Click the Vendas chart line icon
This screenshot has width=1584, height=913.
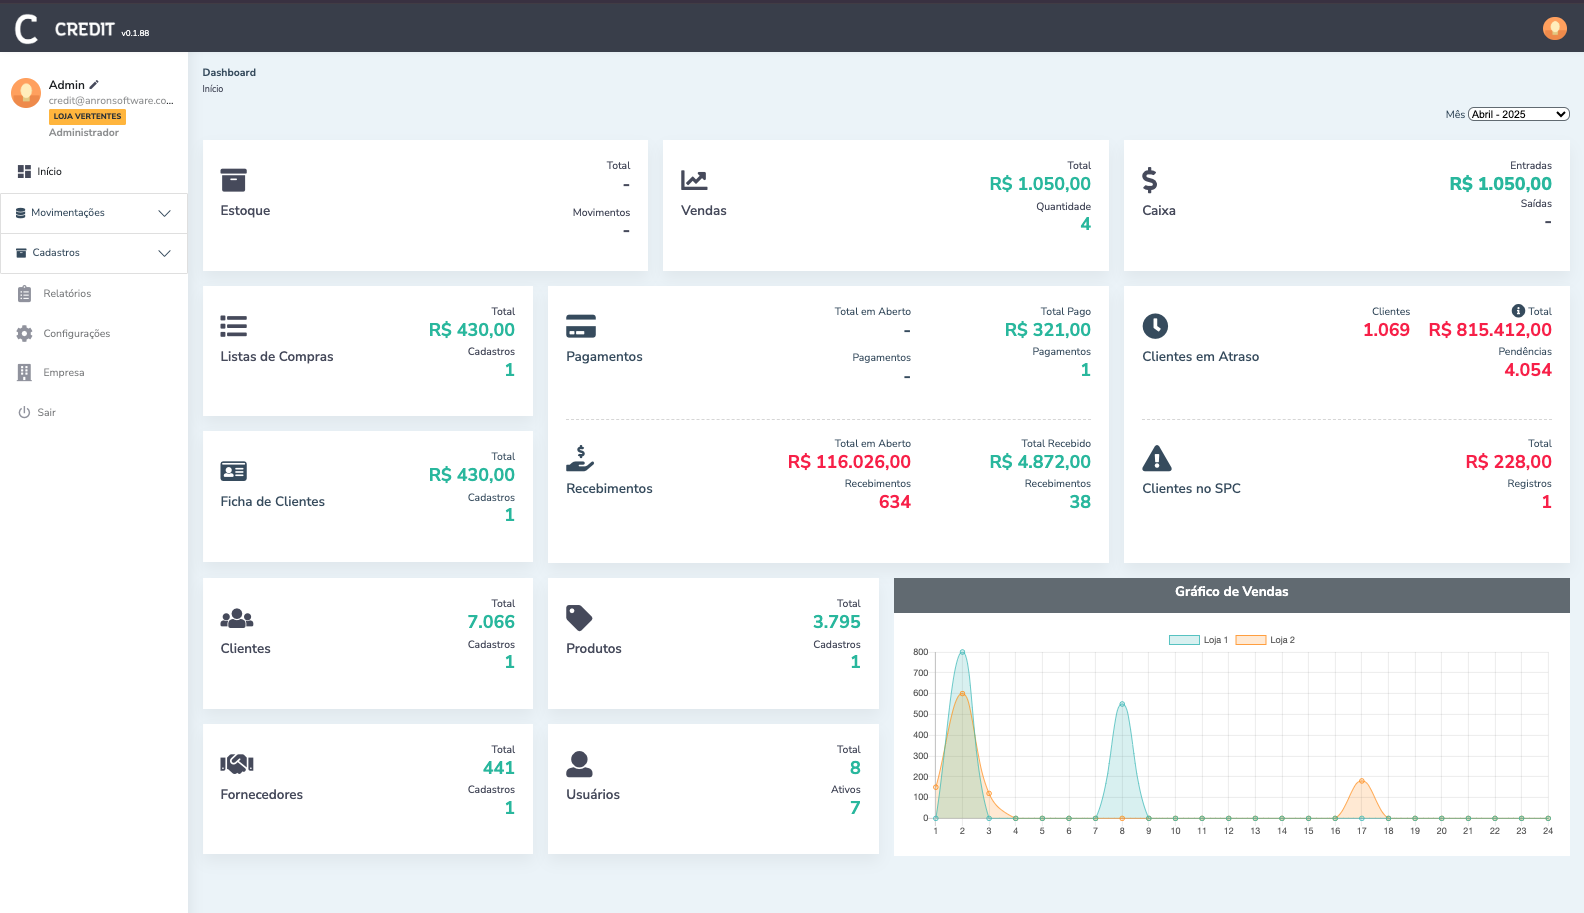tap(694, 180)
